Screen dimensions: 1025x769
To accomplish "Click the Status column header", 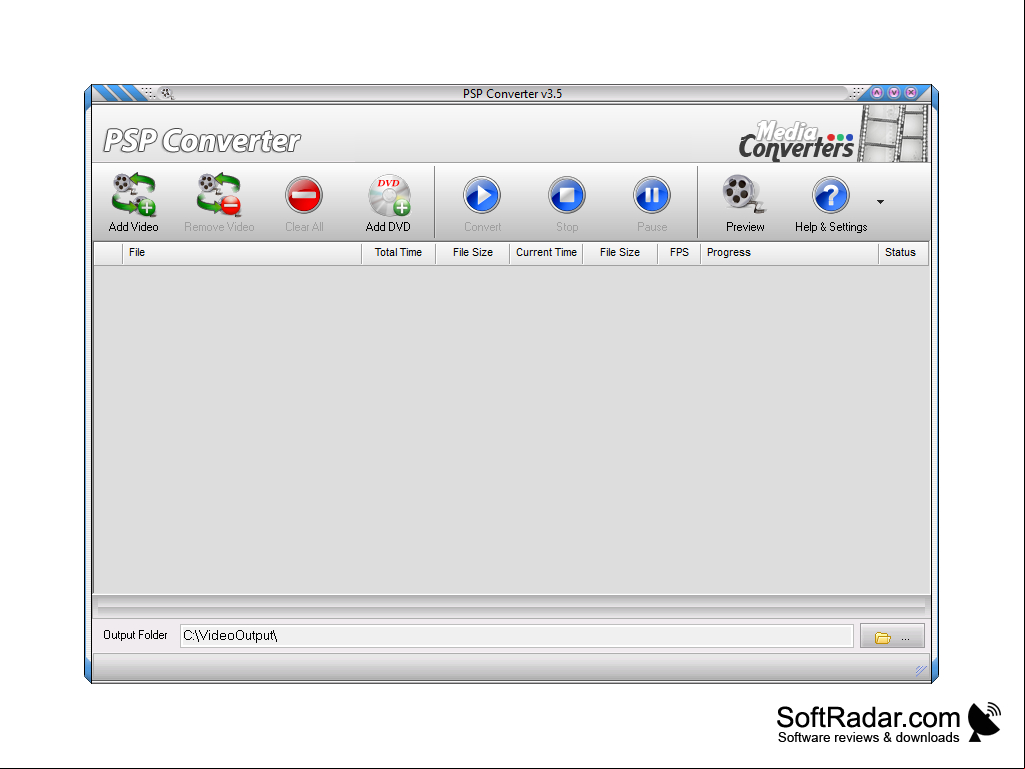I will coord(903,252).
